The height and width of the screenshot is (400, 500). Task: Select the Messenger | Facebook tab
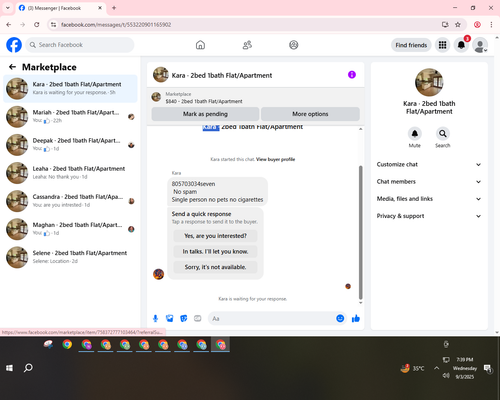pyautogui.click(x=60, y=8)
